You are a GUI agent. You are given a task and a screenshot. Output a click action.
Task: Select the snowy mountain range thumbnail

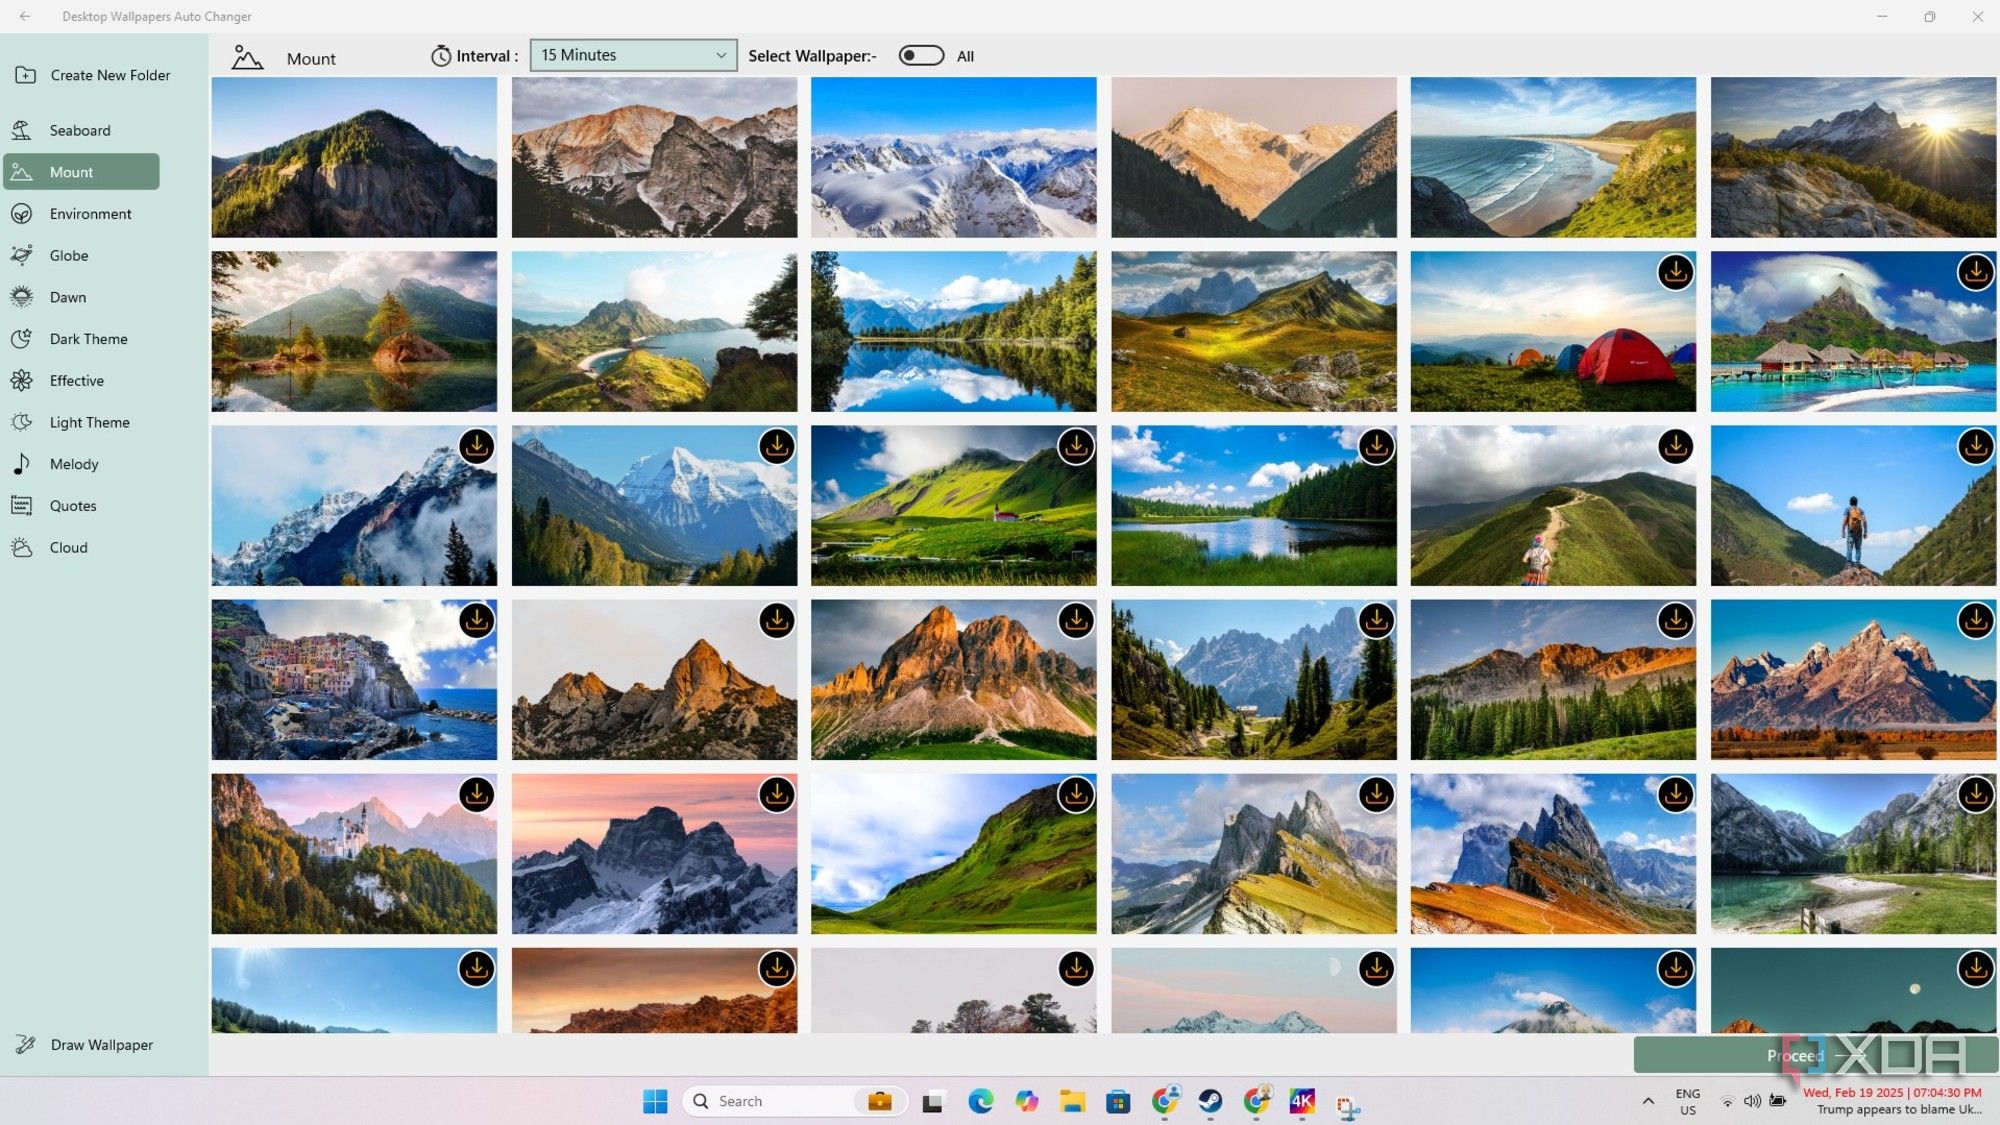[x=953, y=157]
